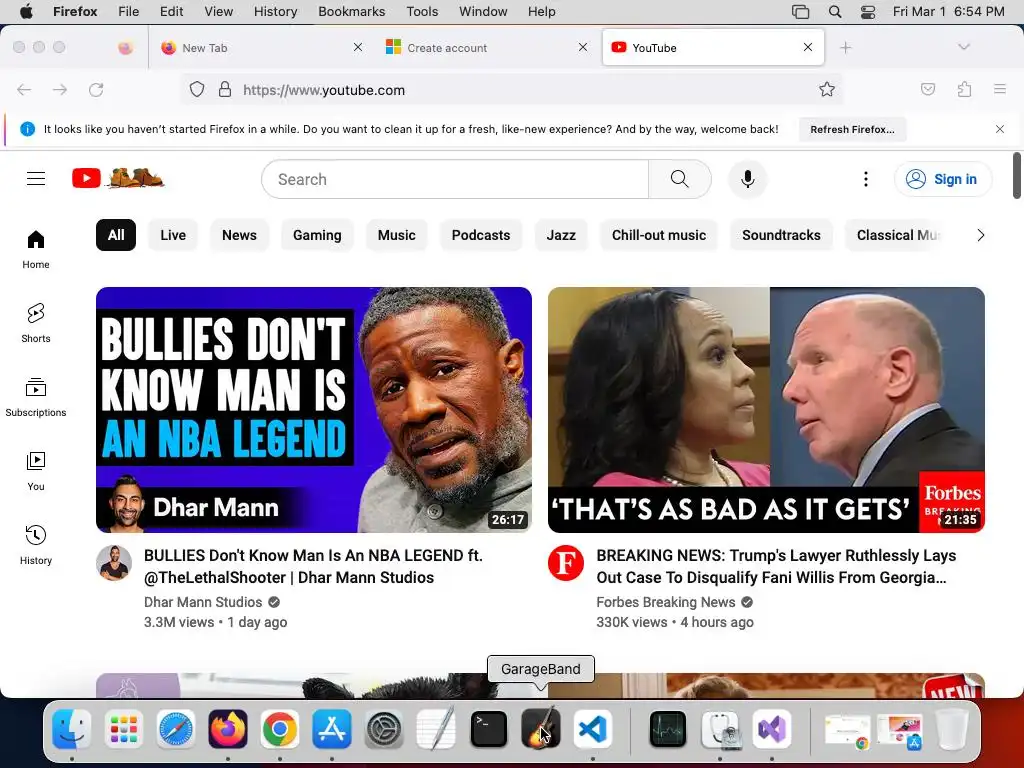The image size is (1024, 768).
Task: Select the Live filter chip
Action: pyautogui.click(x=173, y=235)
